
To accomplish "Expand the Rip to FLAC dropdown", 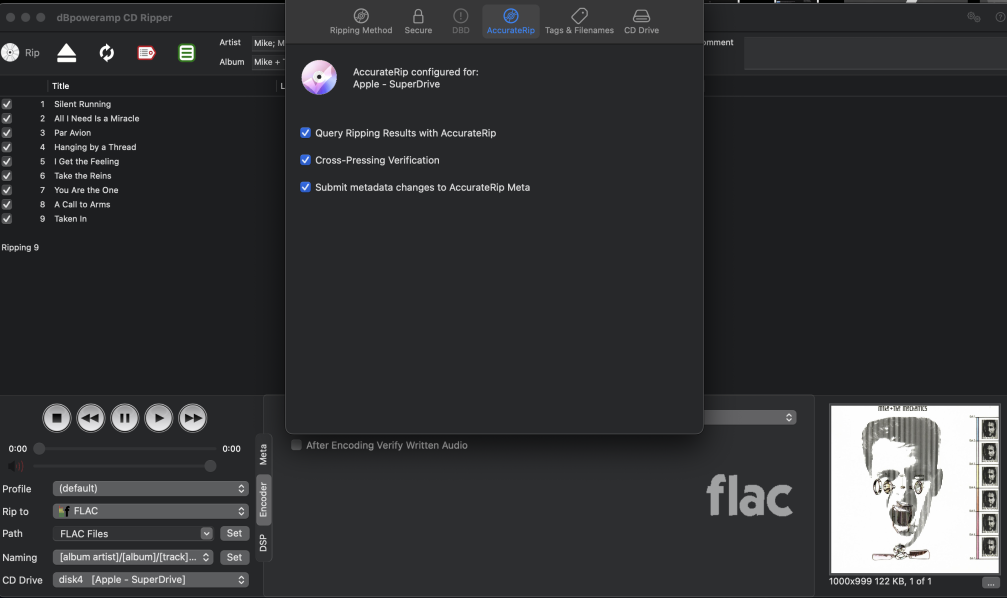I will [150, 511].
